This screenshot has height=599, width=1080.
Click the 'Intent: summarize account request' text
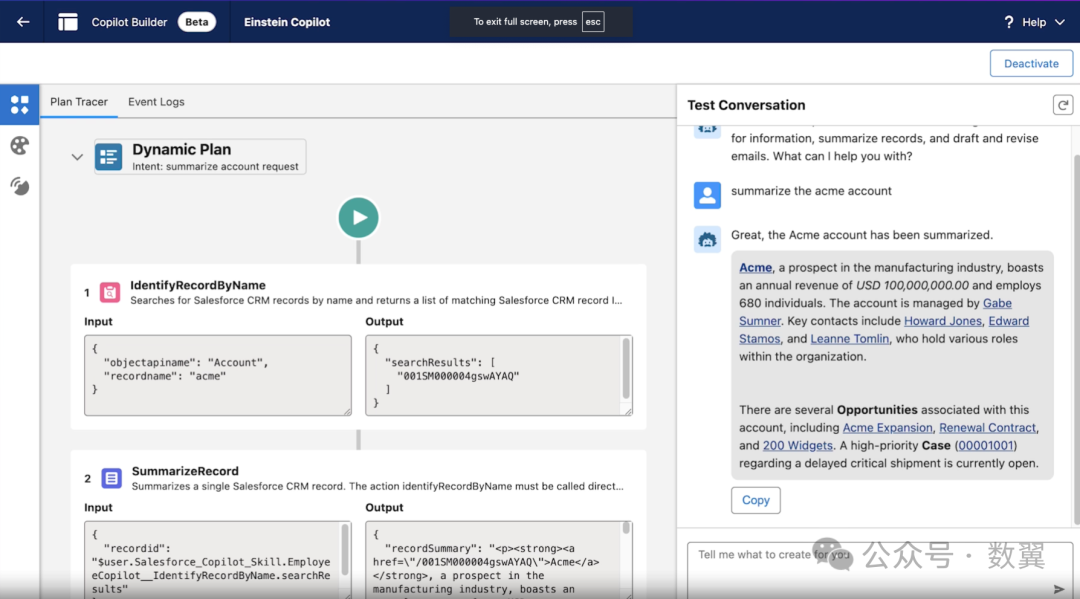[x=215, y=167]
